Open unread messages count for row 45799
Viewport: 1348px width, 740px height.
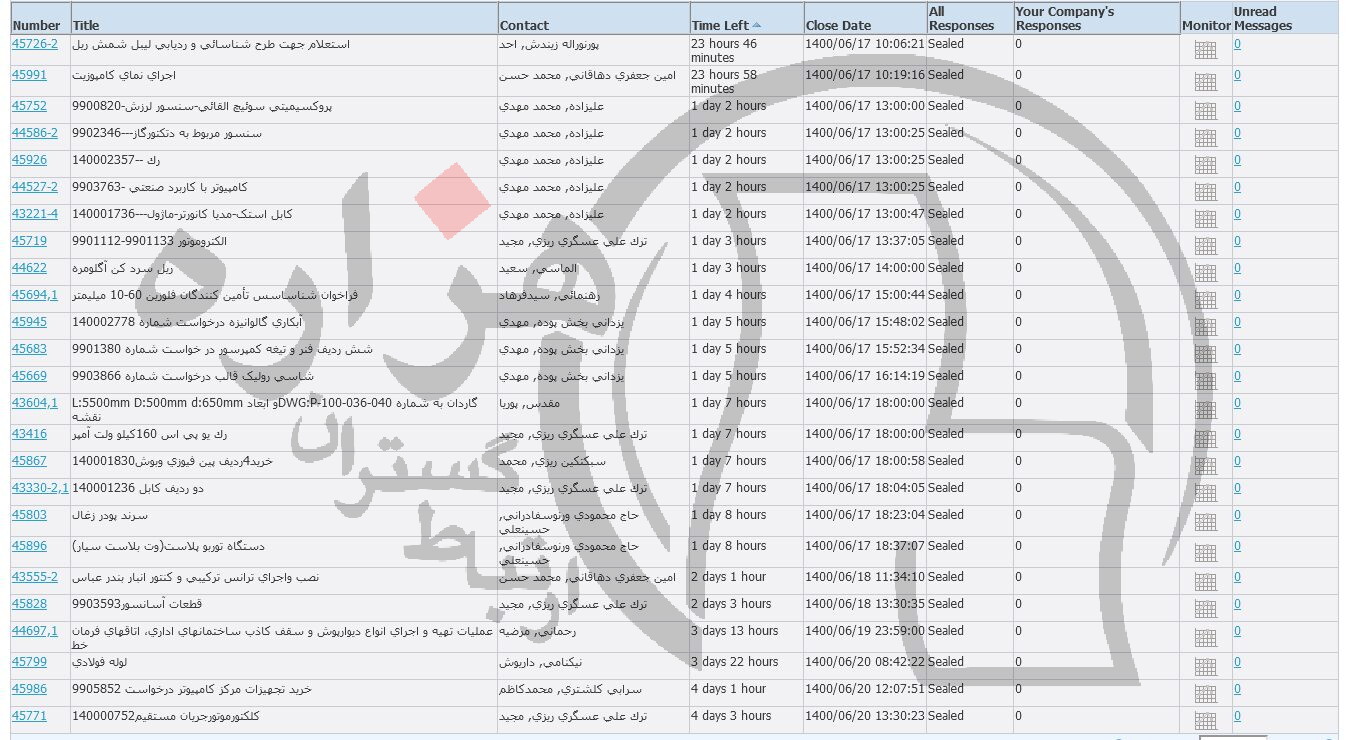click(1237, 662)
